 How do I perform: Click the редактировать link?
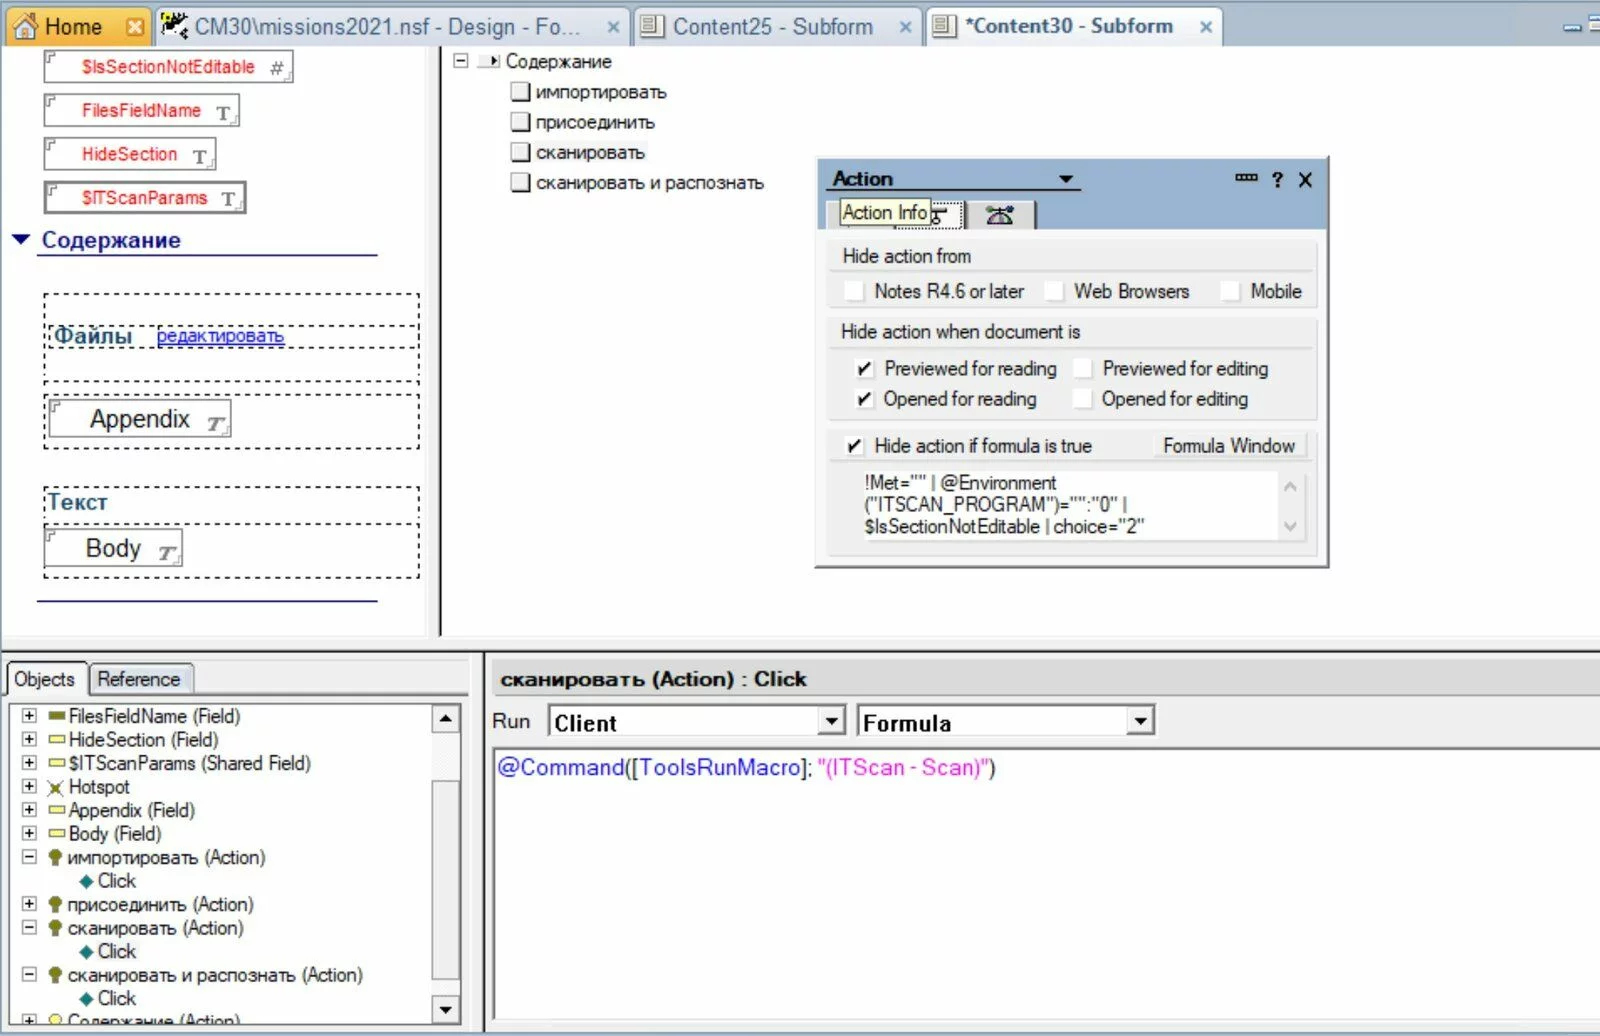tap(220, 336)
